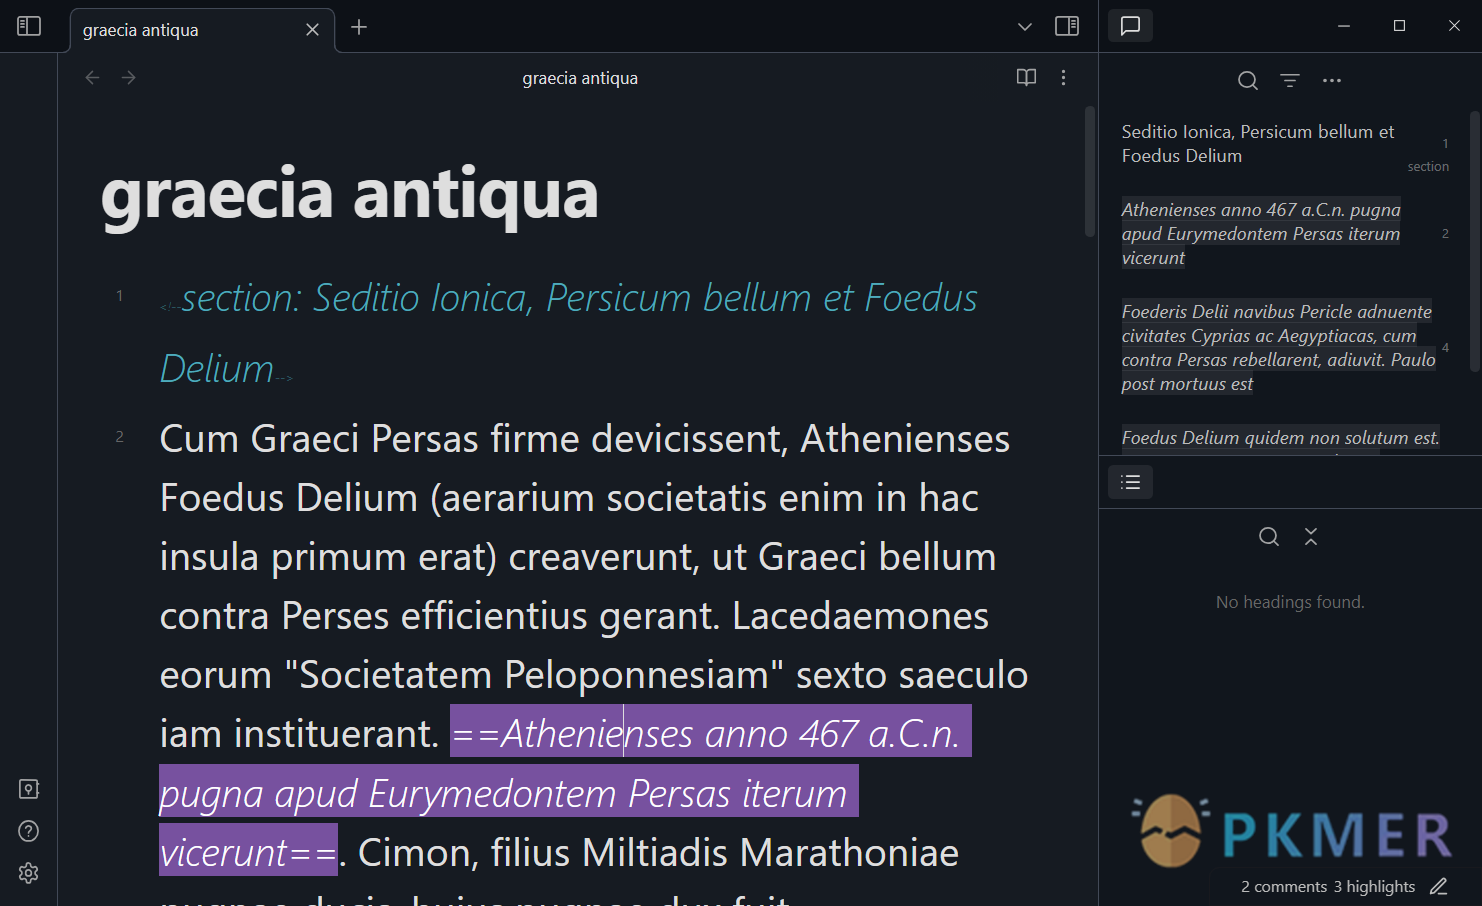Open the tab list dropdown arrow

pyautogui.click(x=1025, y=27)
